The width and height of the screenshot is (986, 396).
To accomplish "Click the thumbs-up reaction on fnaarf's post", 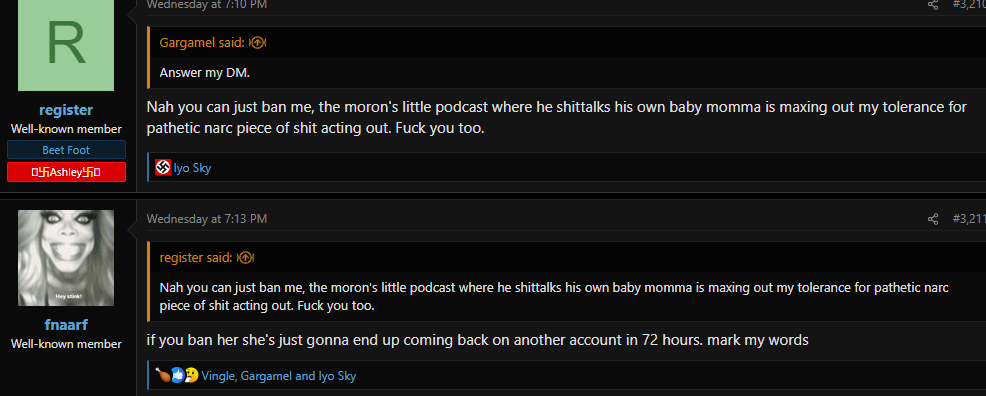I will [178, 376].
